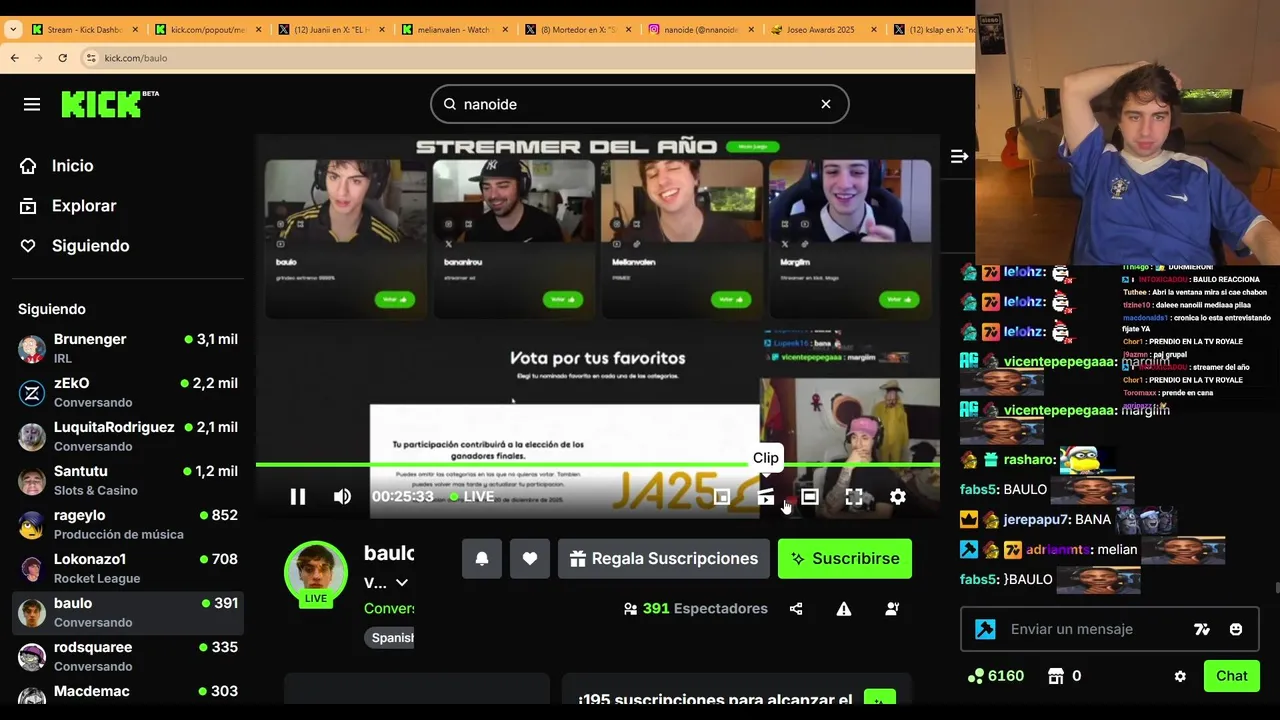1280x720 pixels.
Task: Open rageylo channel in sidebar
Action: [x=128, y=524]
